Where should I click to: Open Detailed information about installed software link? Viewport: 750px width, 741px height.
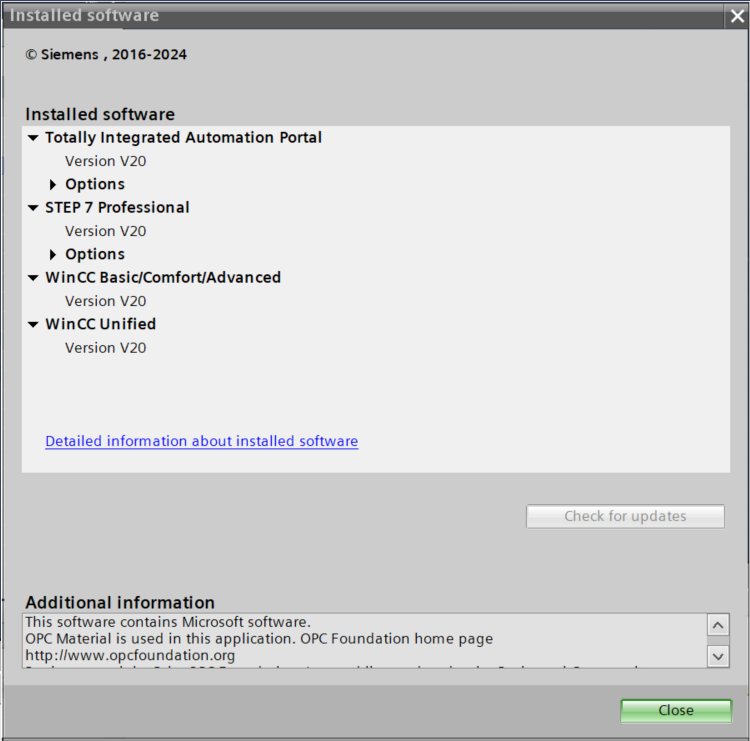point(201,441)
